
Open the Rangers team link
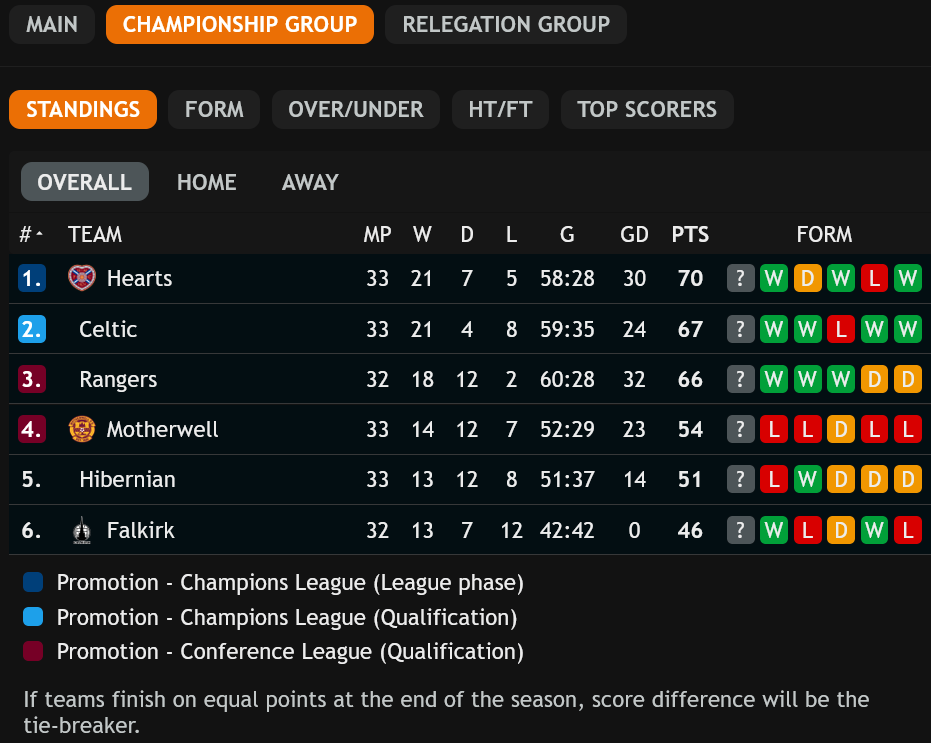tap(118, 379)
